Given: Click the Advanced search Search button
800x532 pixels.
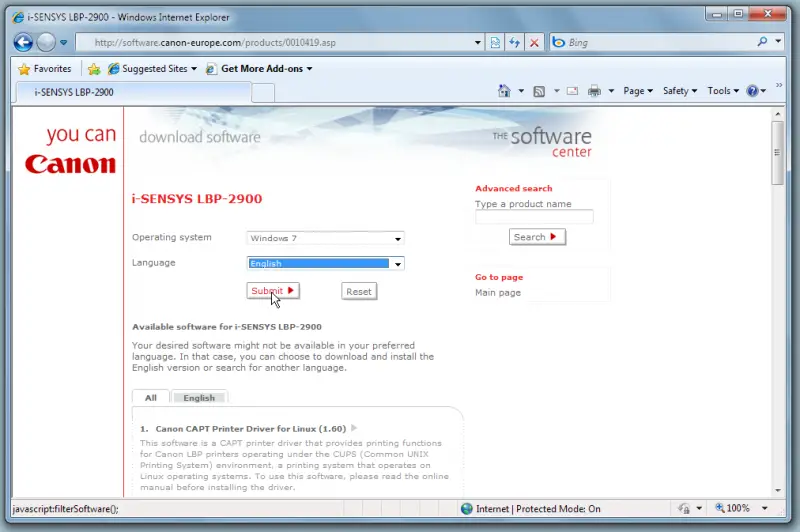Looking at the screenshot, I should click(x=537, y=237).
